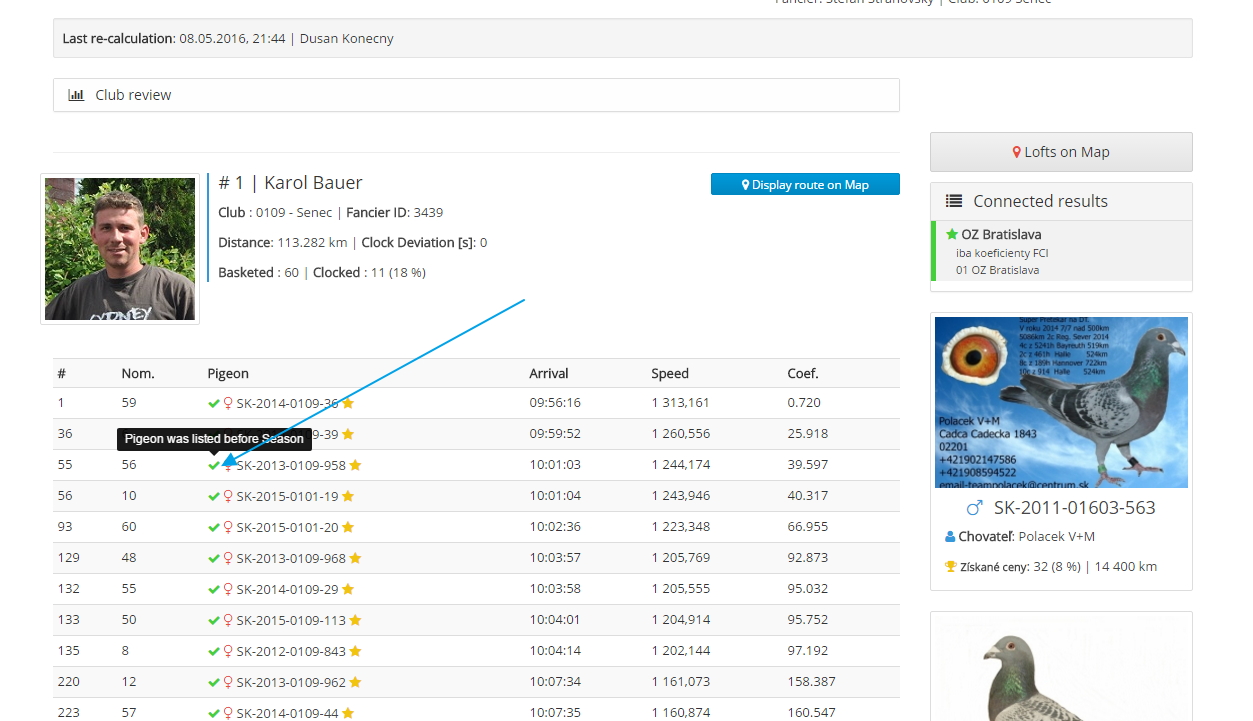Click the Arrival column header

tap(548, 373)
